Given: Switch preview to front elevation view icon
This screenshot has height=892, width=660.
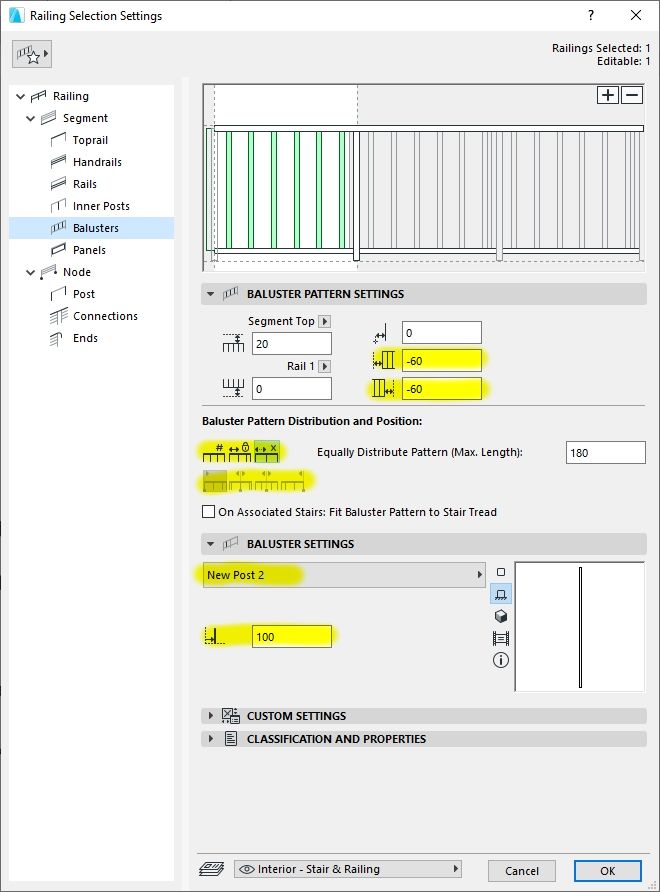Looking at the screenshot, I should [x=501, y=594].
